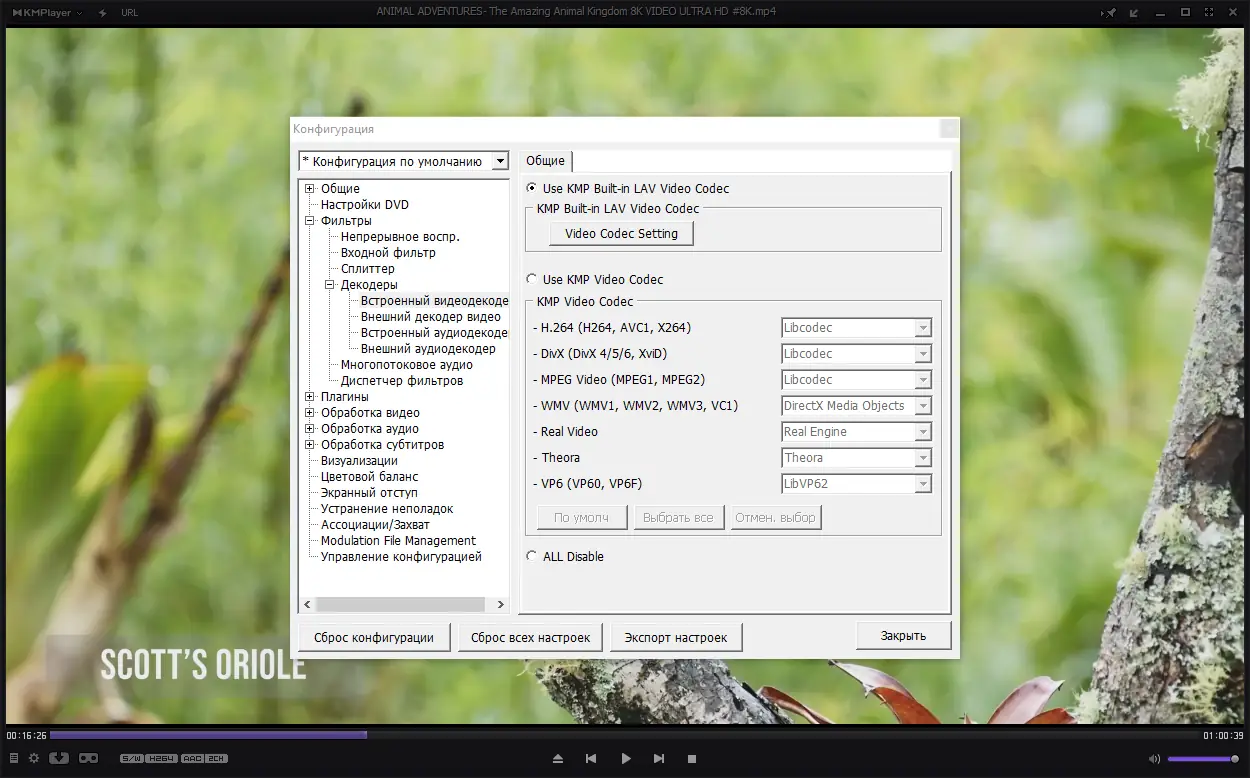1250x778 pixels.
Task: Open the configuration preset dropdown
Action: tap(404, 161)
